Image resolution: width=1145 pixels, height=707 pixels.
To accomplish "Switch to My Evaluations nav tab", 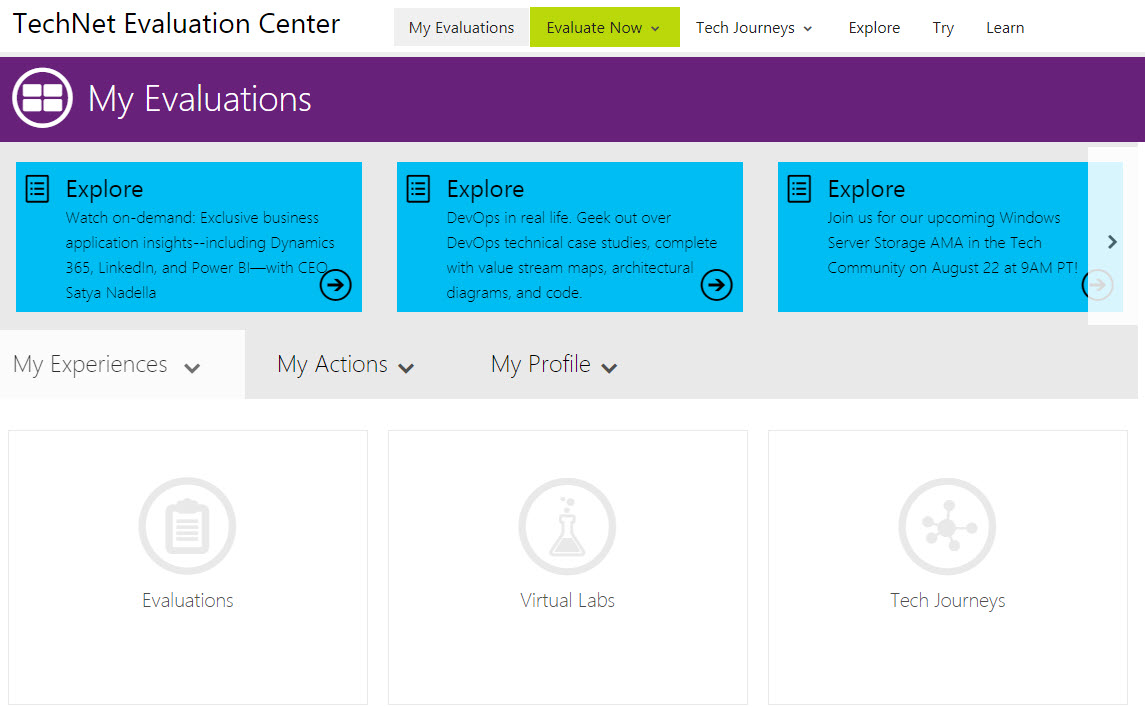I will [461, 28].
